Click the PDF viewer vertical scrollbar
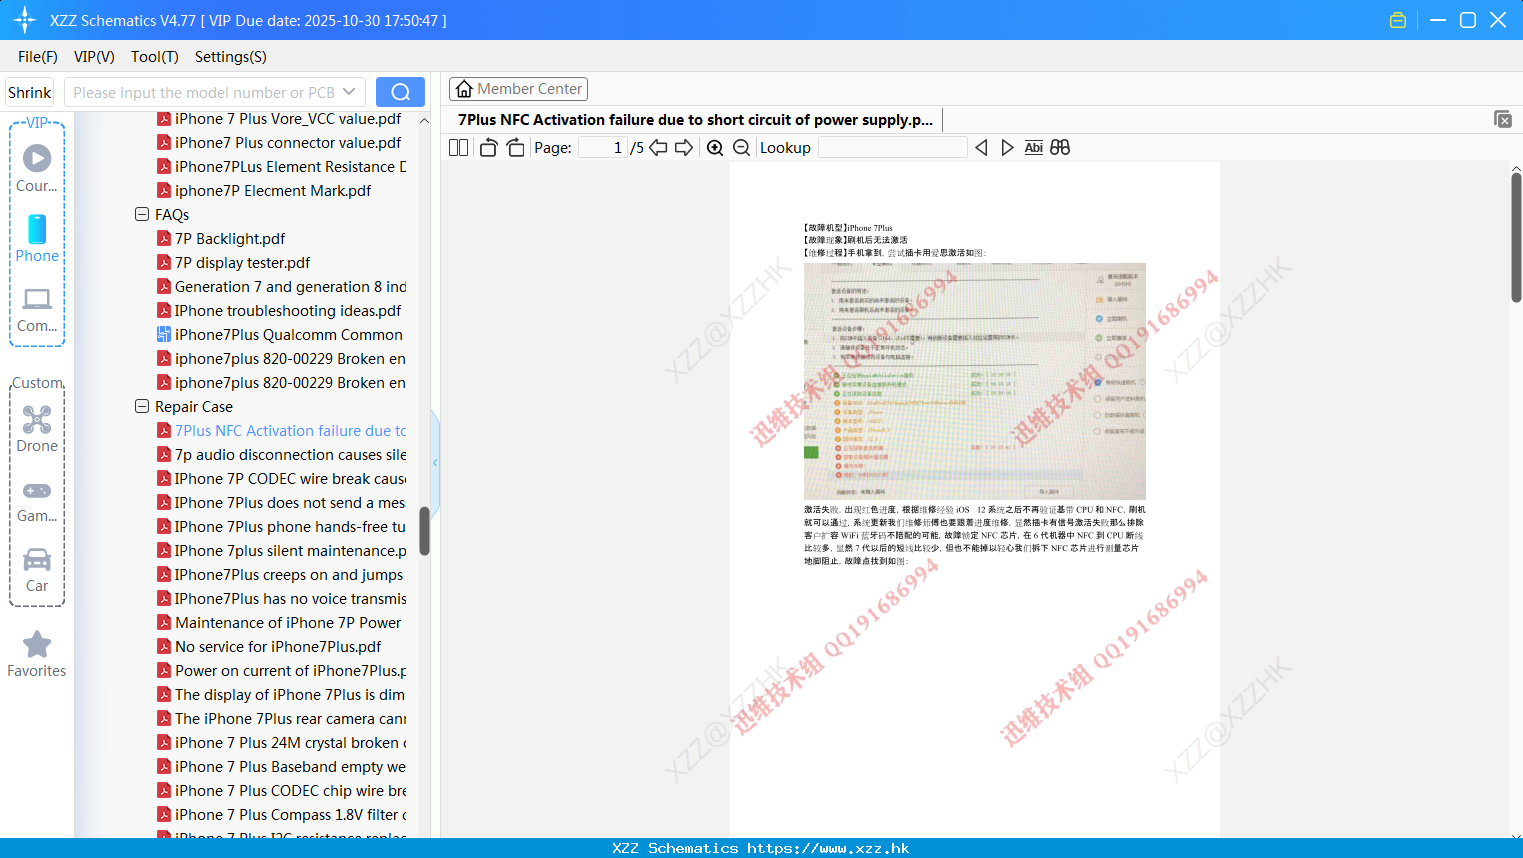The width and height of the screenshot is (1523, 858). (1516, 237)
